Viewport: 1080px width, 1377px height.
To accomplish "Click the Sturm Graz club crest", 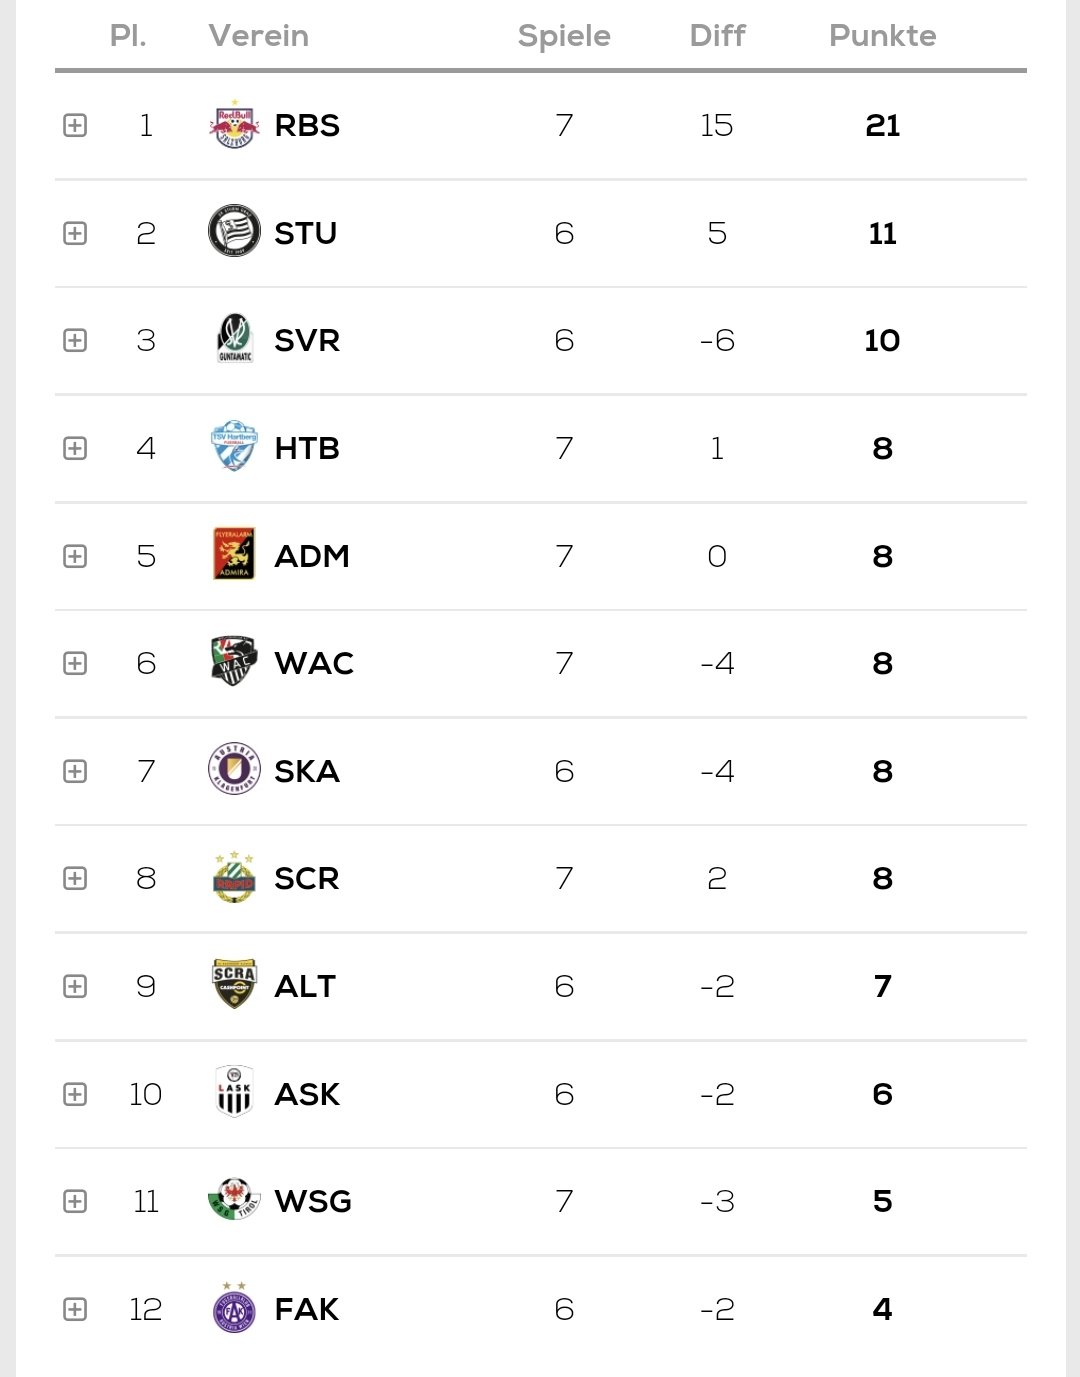I will [x=234, y=231].
